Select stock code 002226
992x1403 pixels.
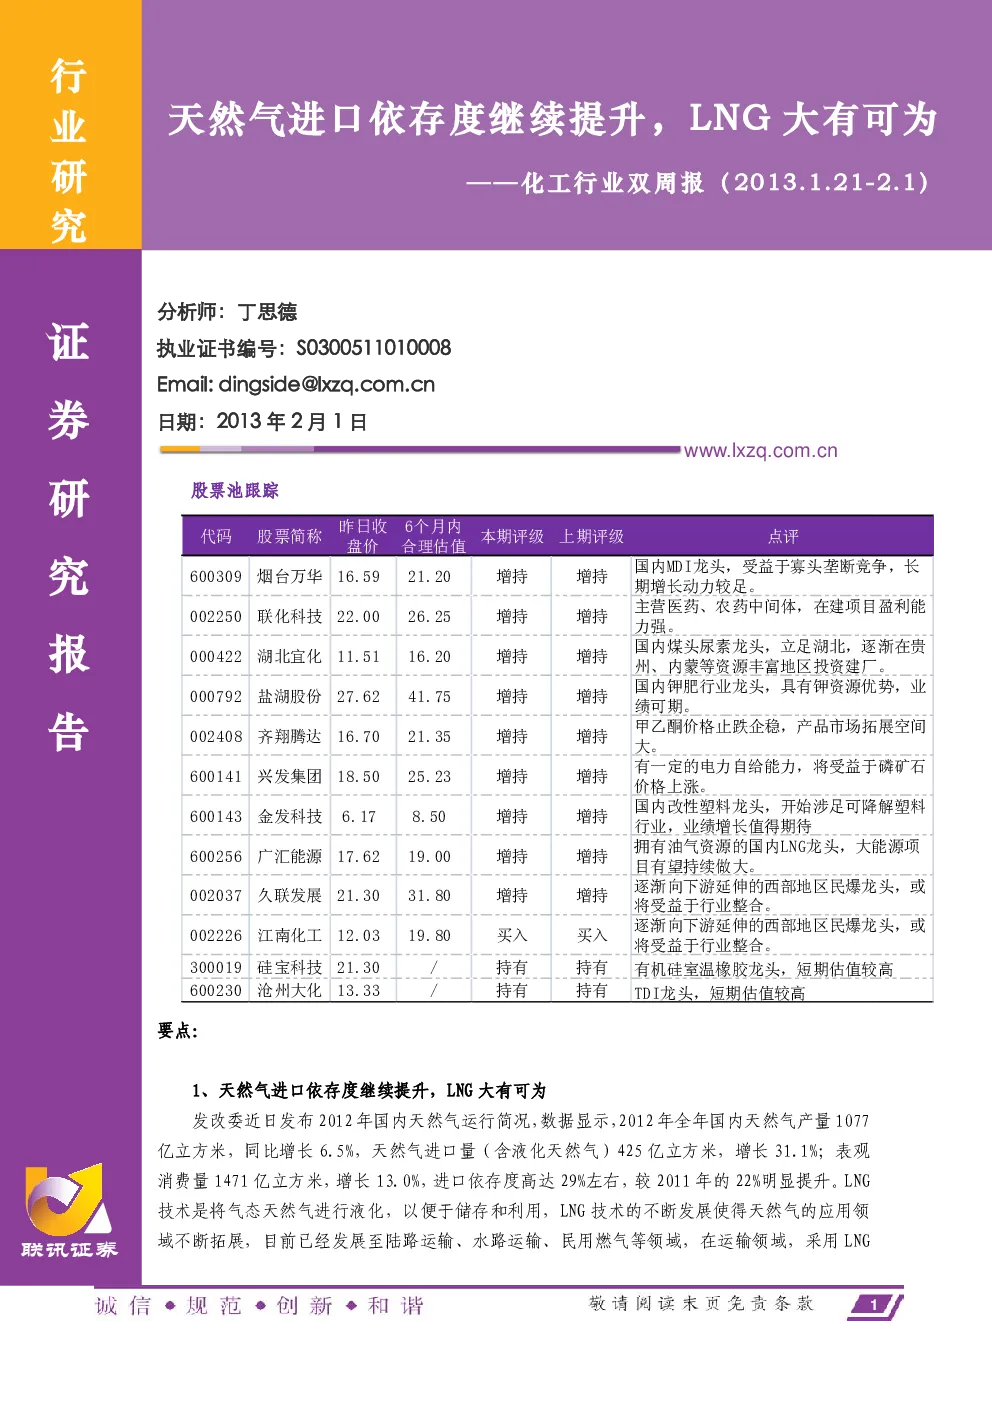(216, 935)
